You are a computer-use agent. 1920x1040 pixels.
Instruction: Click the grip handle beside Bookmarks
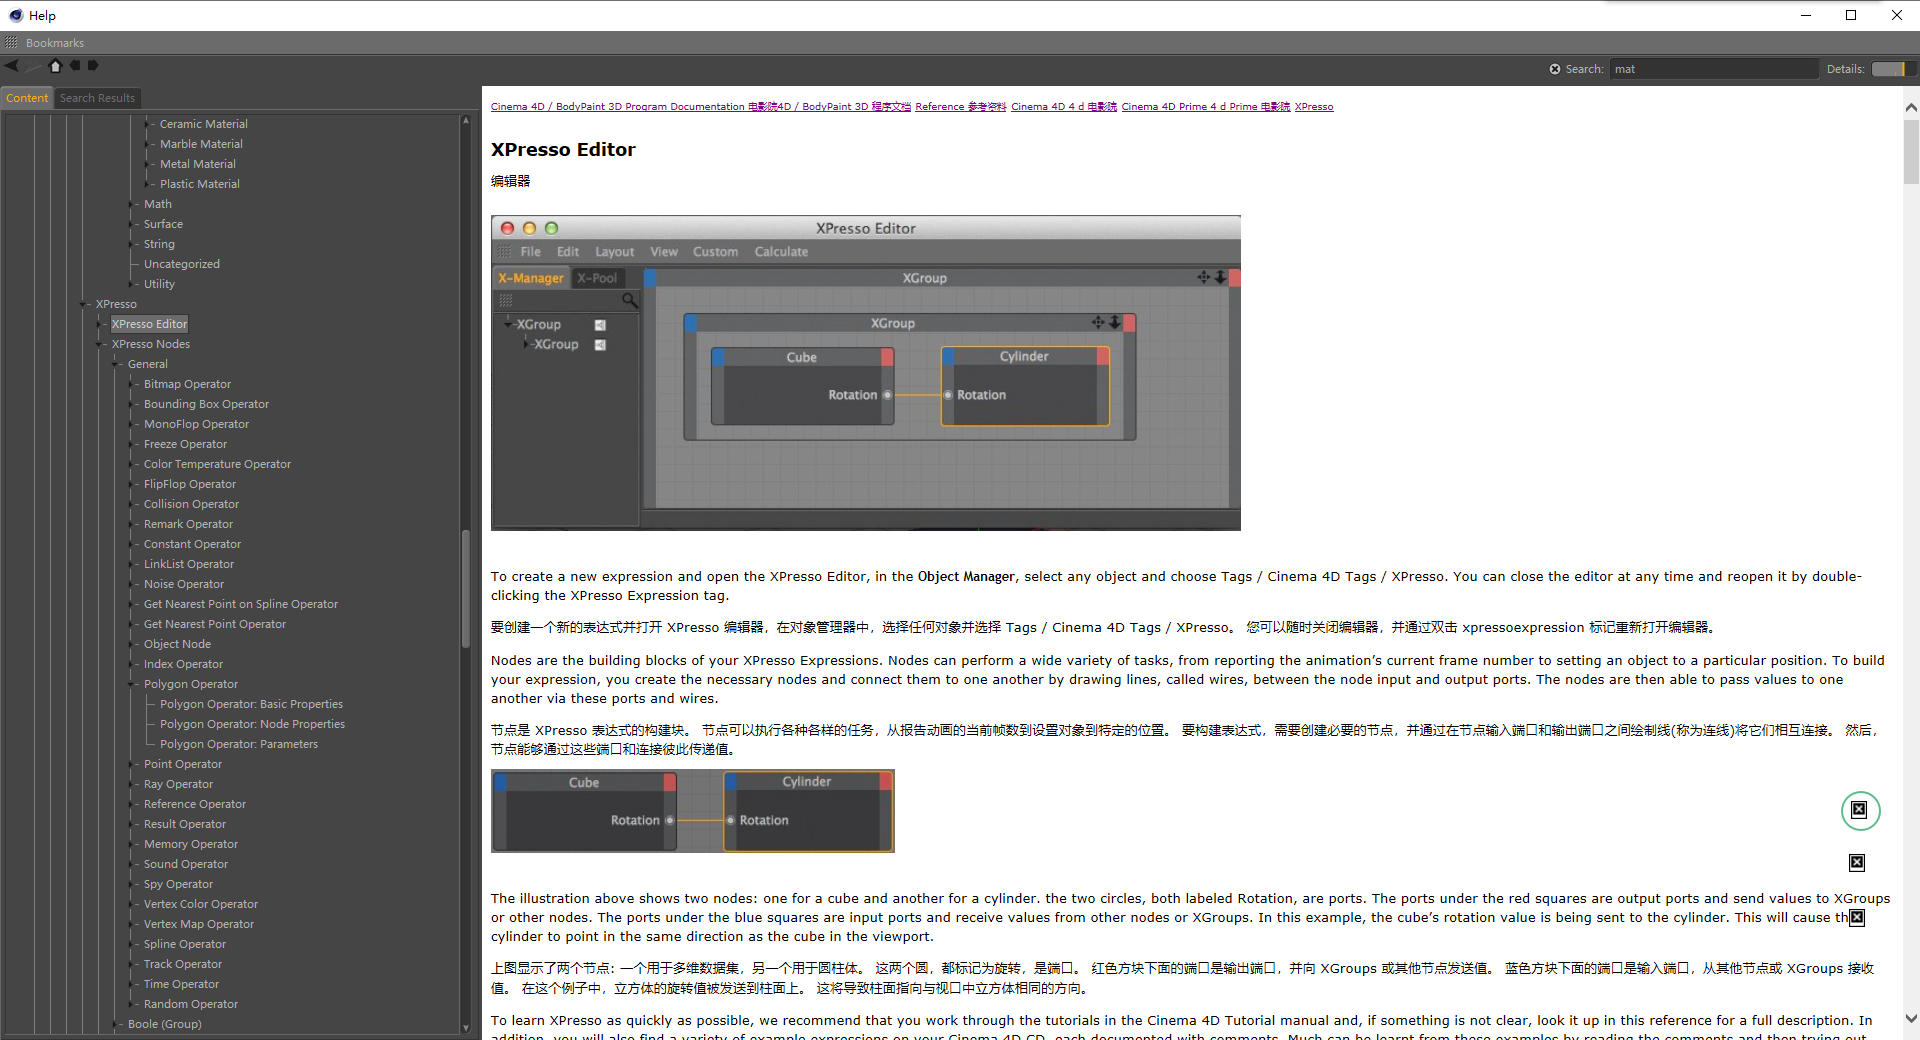[x=11, y=43]
